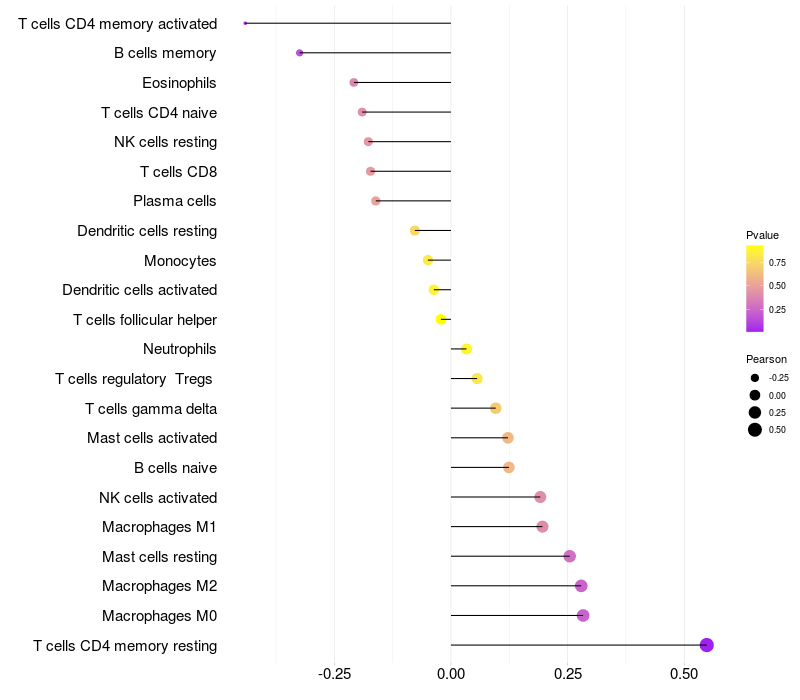Image resolution: width=800 pixels, height=700 pixels.
Task: Click the -0.25 Pearson legend circle
Action: click(x=754, y=378)
